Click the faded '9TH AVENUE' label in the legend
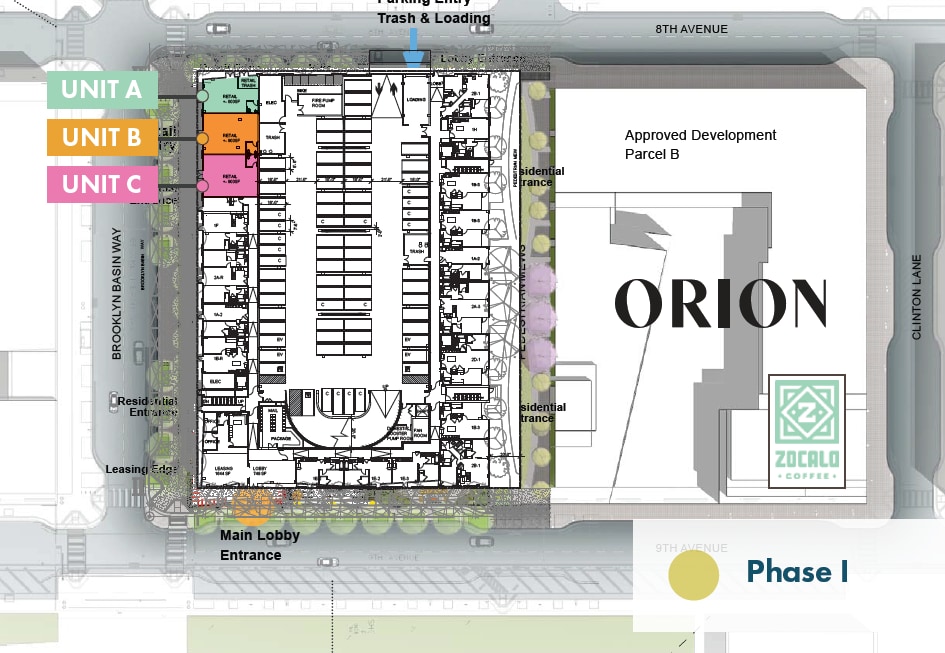Viewport: 945px width, 653px height. (691, 548)
